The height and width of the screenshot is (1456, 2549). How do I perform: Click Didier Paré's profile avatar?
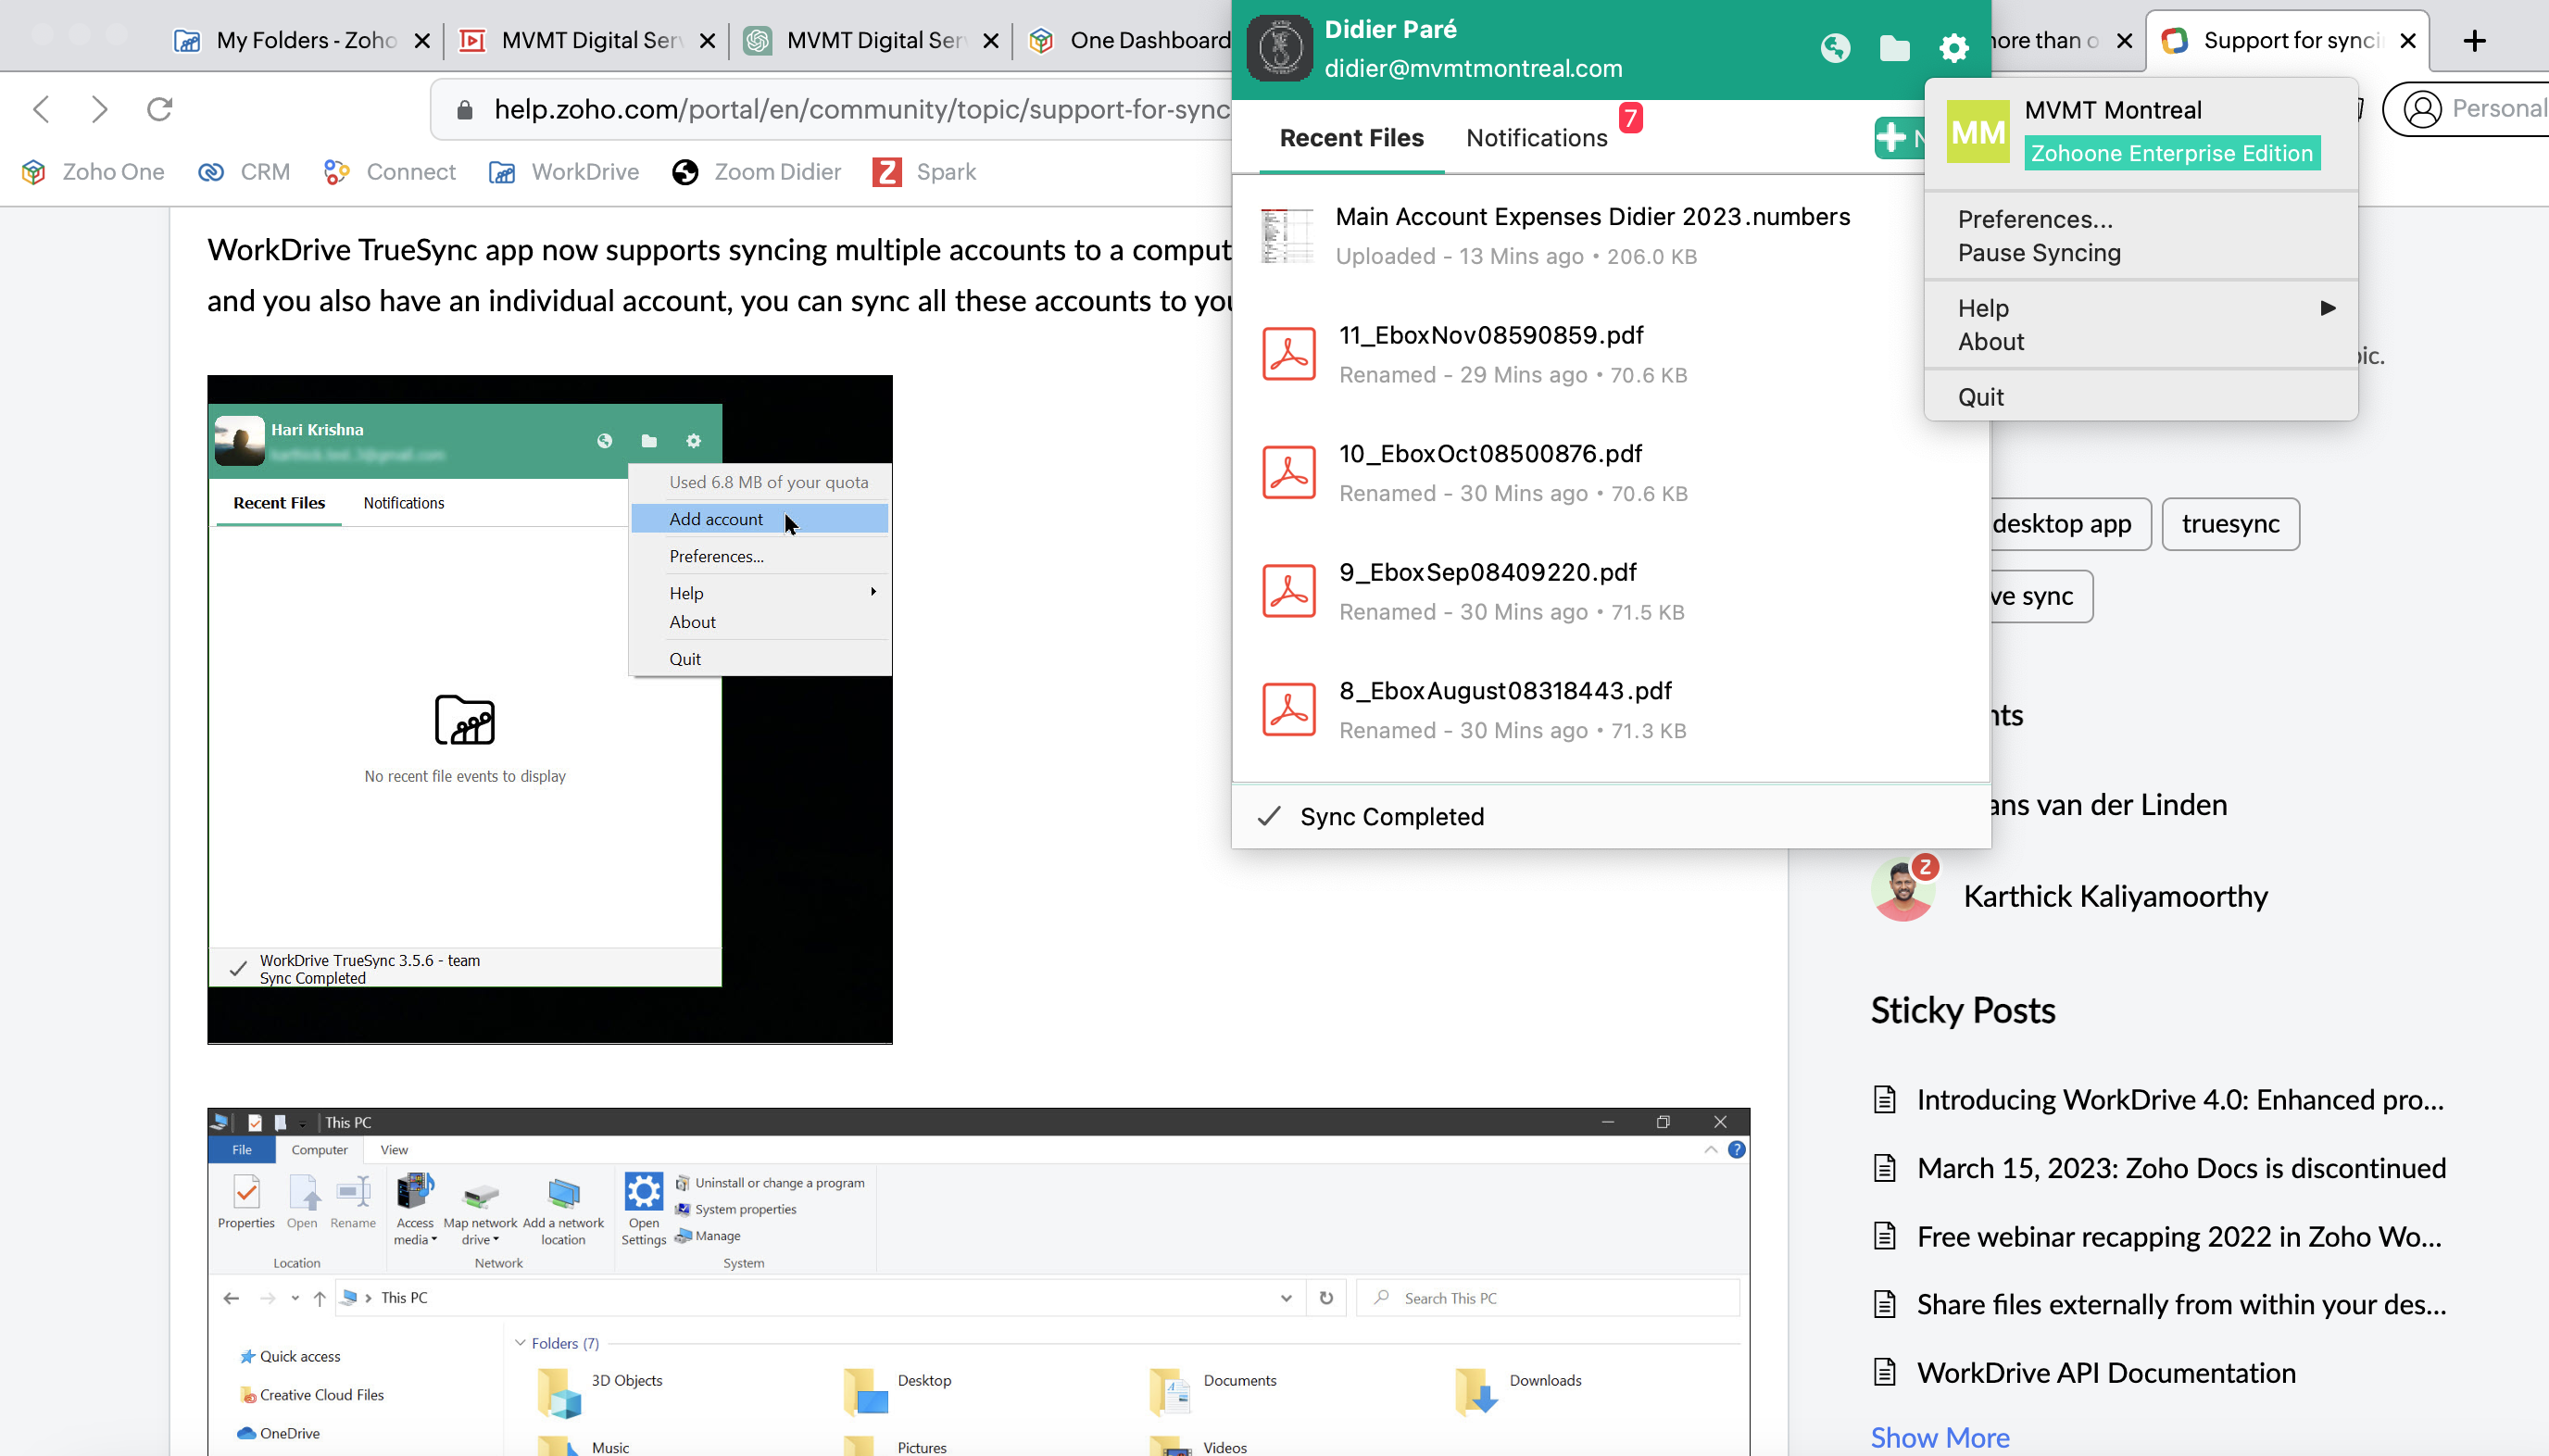click(x=1279, y=48)
